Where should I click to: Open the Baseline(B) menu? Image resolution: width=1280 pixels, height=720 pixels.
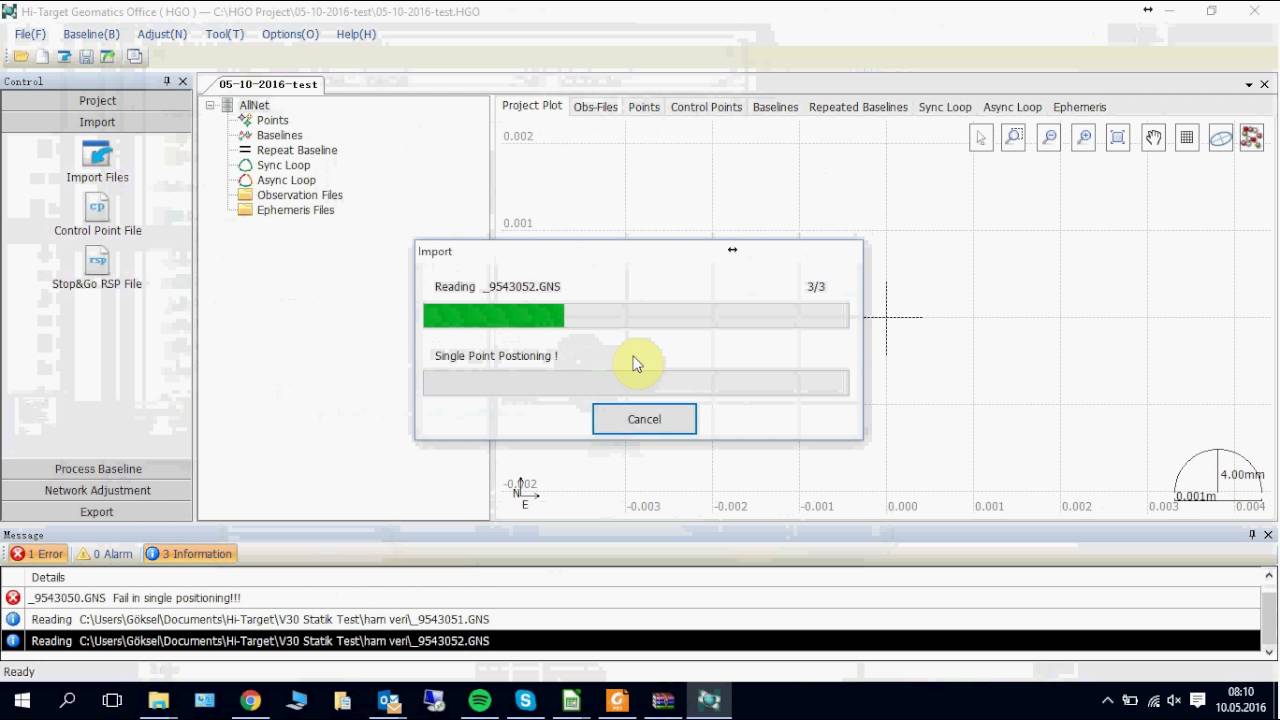click(91, 34)
